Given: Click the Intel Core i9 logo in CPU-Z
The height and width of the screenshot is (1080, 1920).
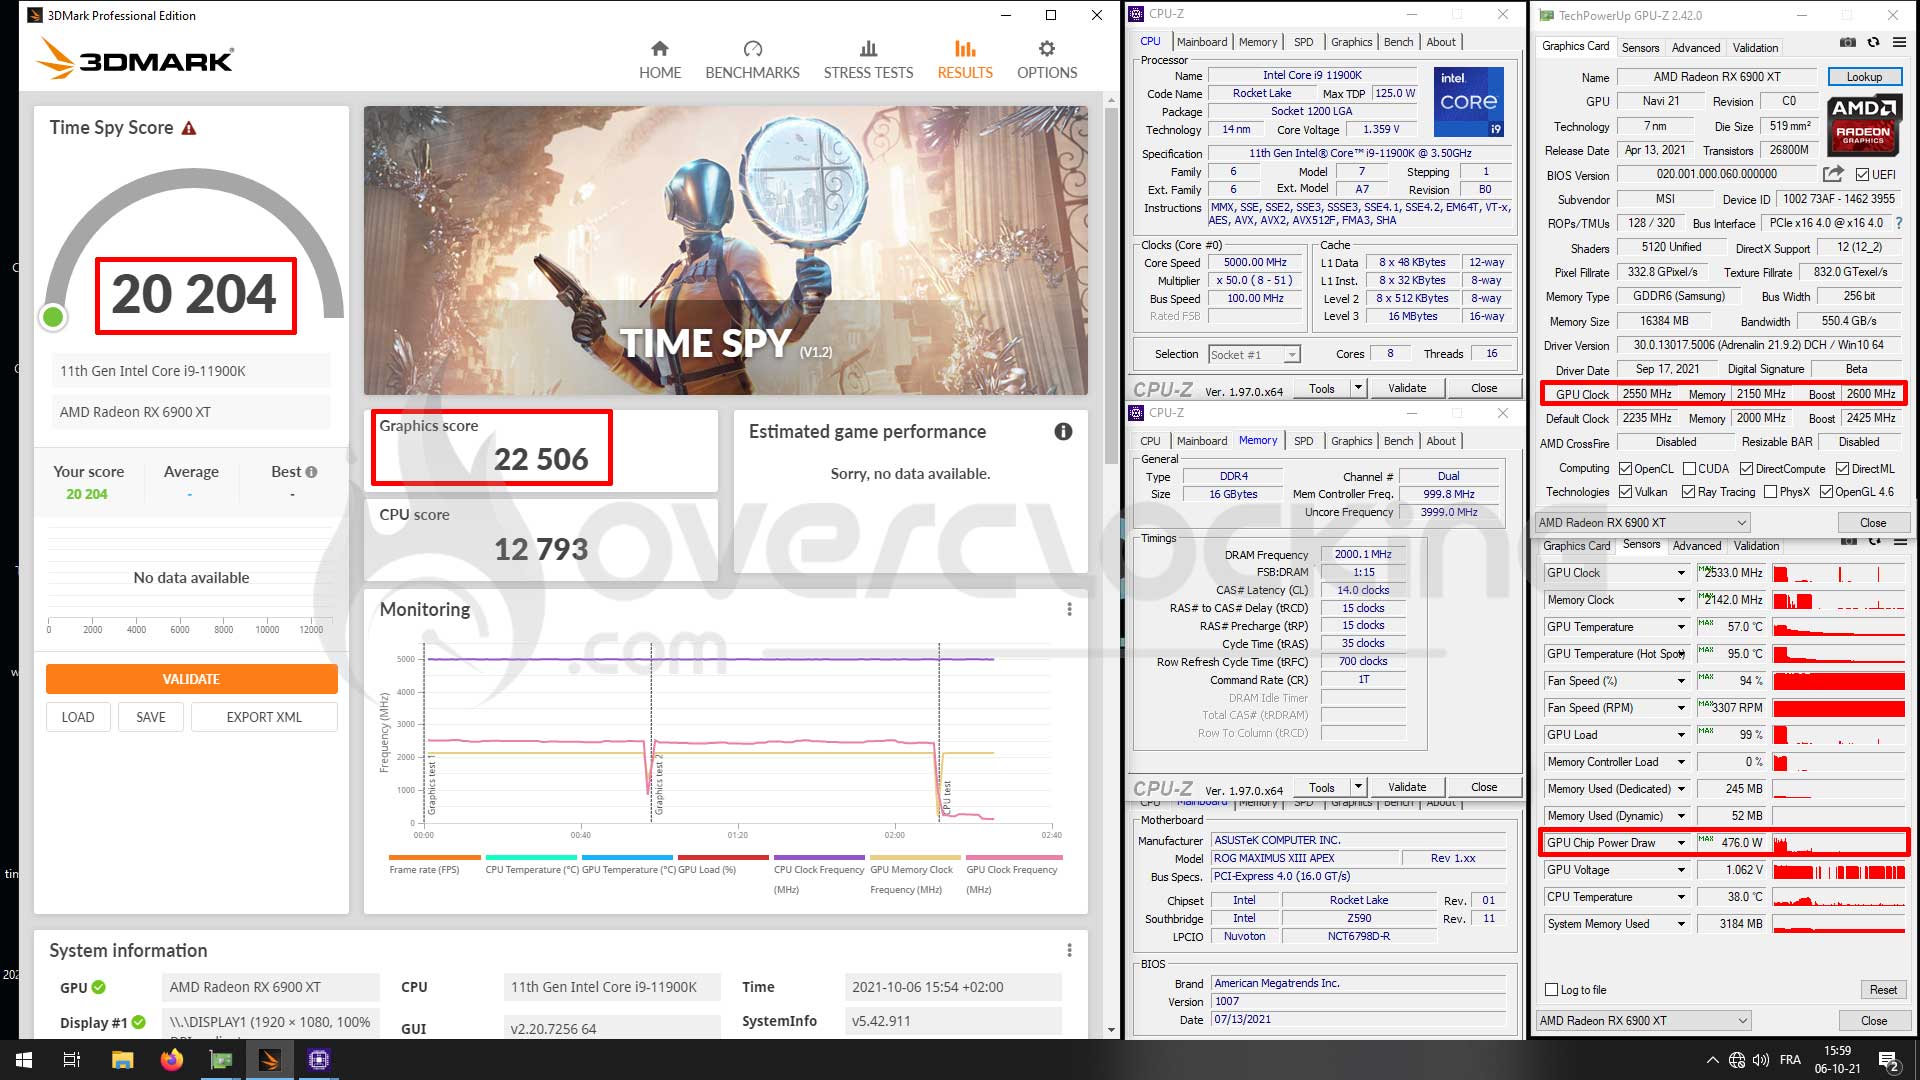Looking at the screenshot, I should pyautogui.click(x=1468, y=102).
